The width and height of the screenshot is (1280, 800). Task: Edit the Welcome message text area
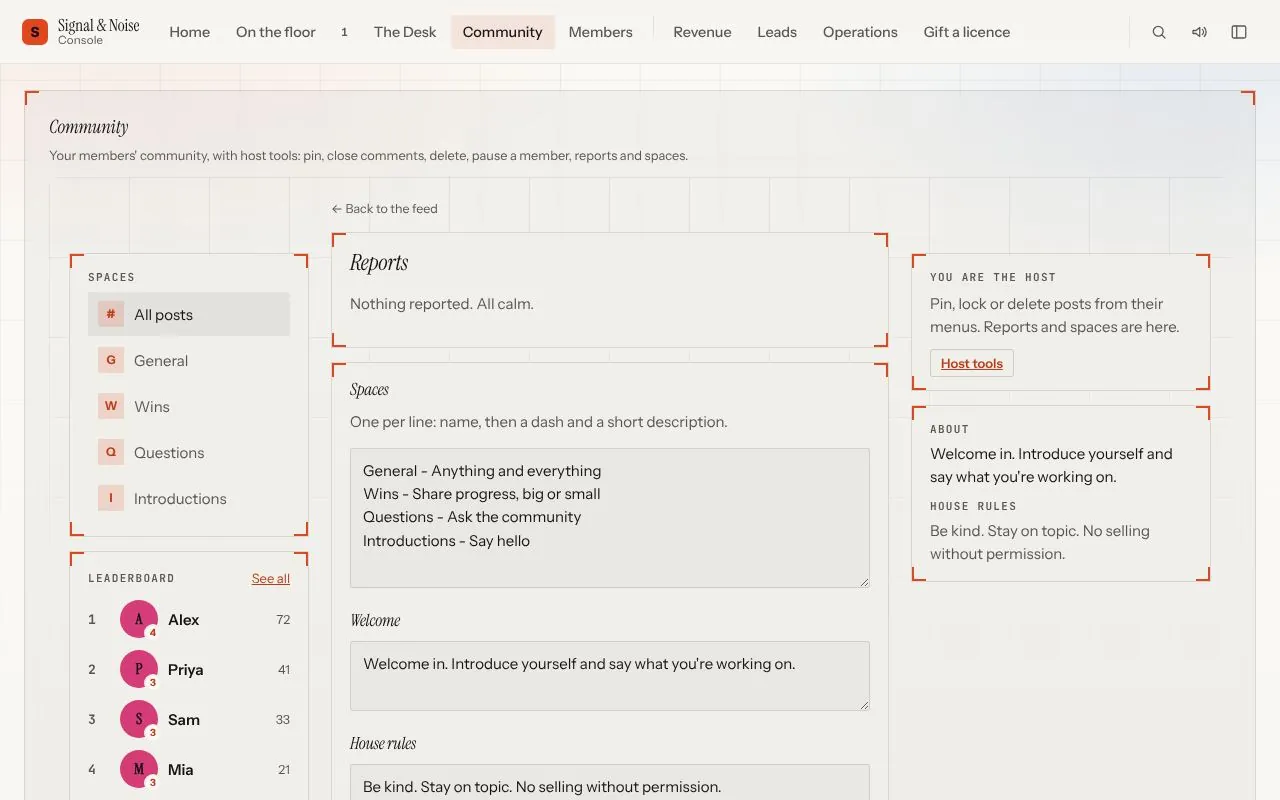[610, 676]
